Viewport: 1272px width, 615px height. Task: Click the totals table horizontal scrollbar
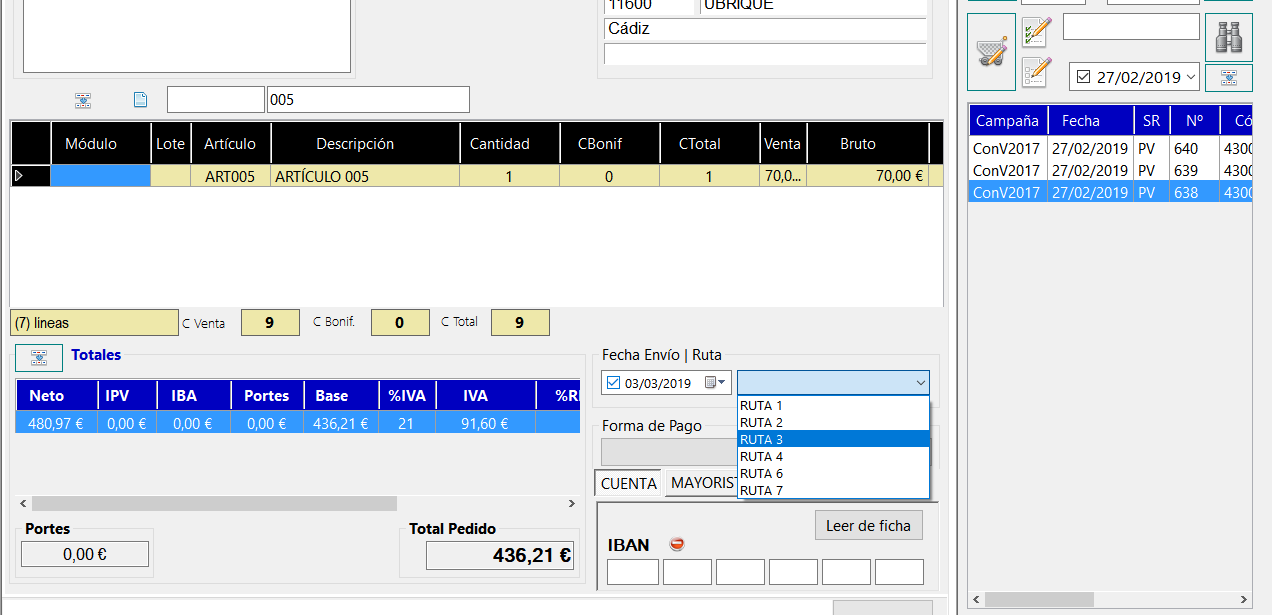pyautogui.click(x=298, y=504)
